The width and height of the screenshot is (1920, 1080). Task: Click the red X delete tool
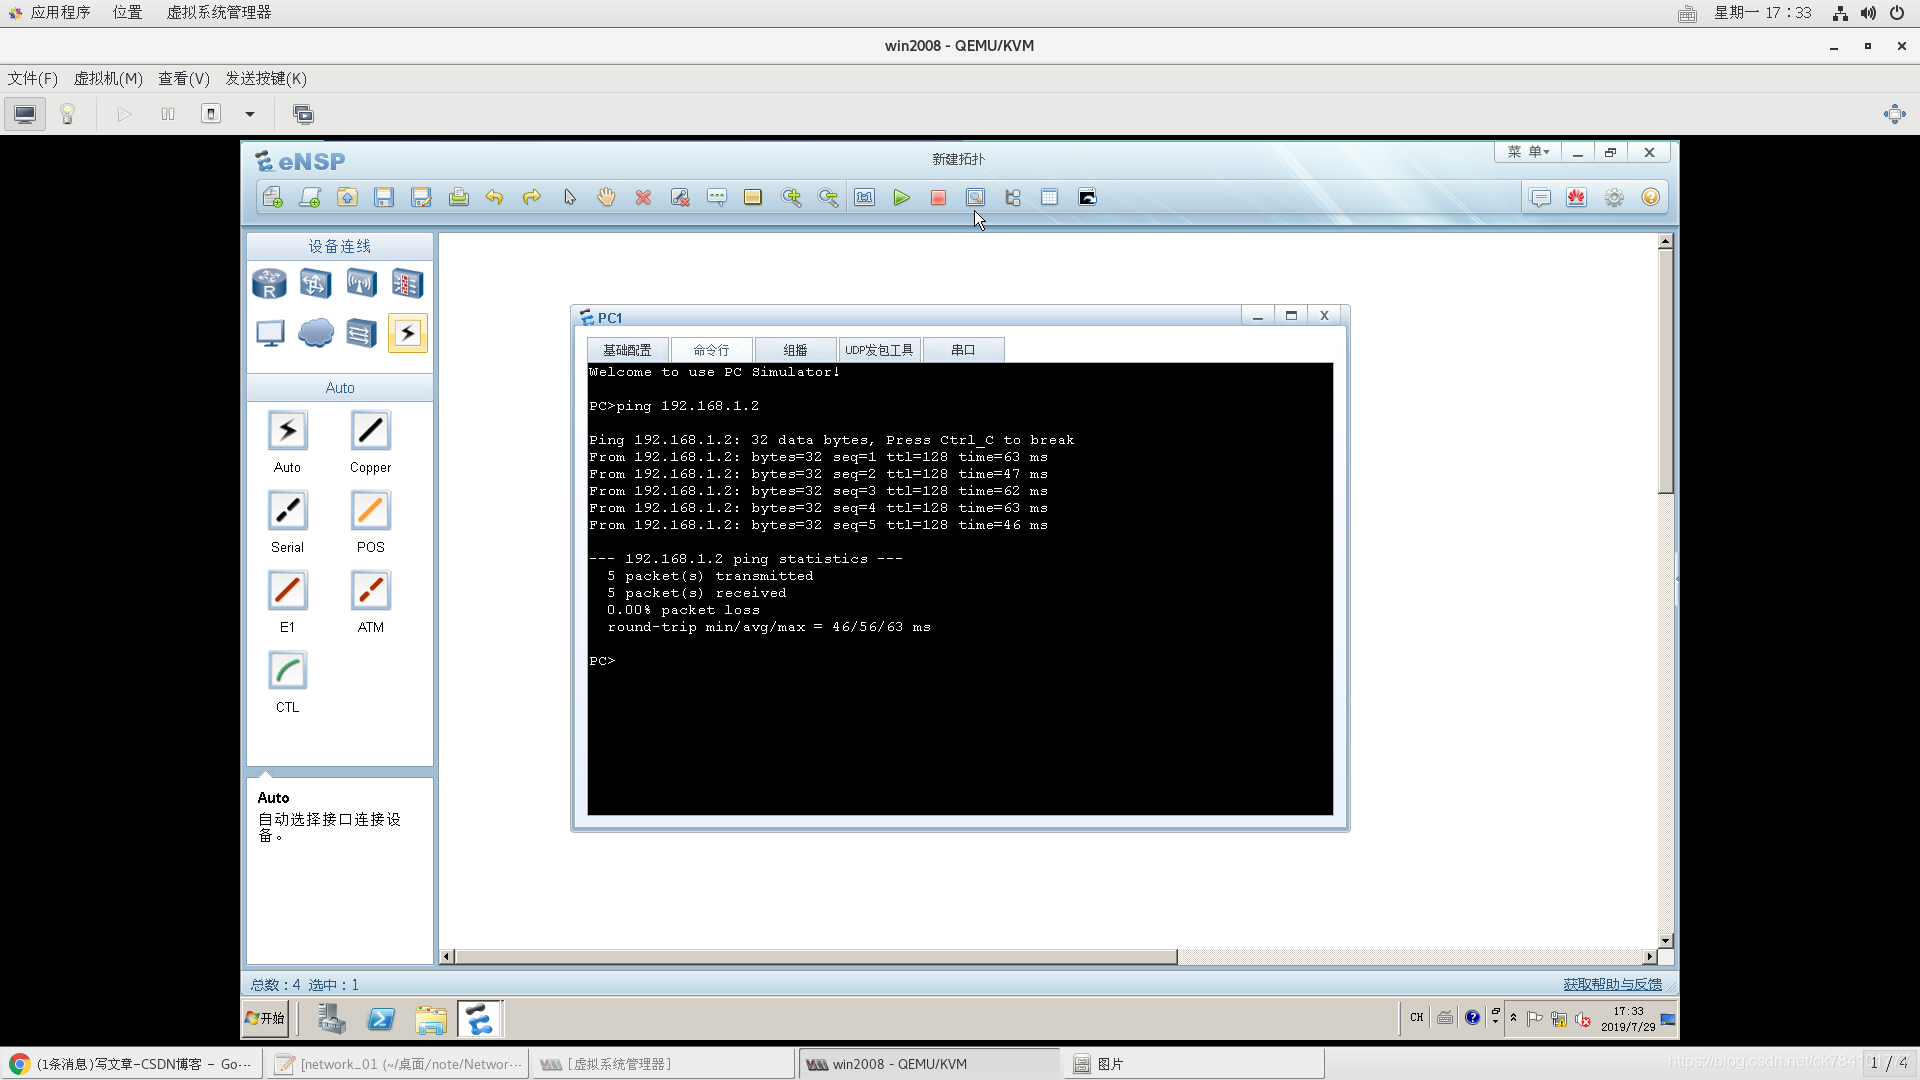tap(643, 198)
